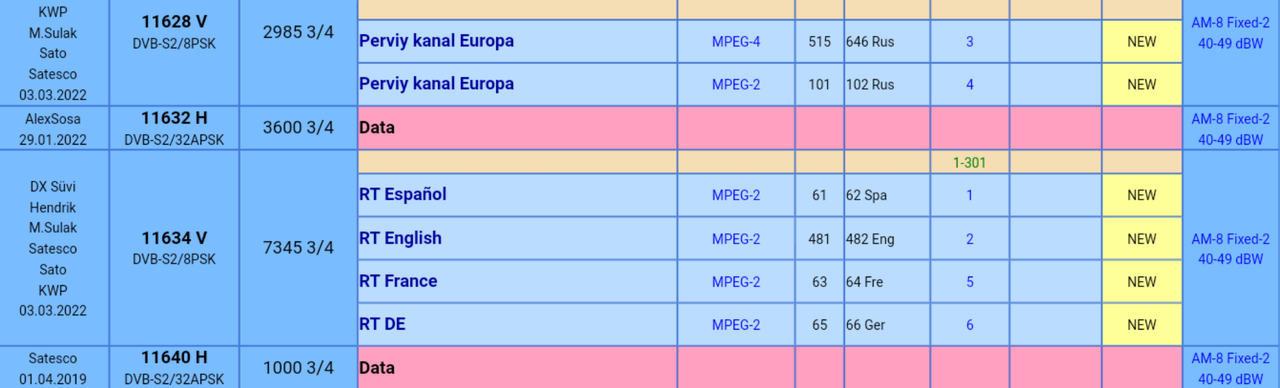
Task: Click the MPEG-2 link in RT English row
Action: pyautogui.click(x=736, y=239)
